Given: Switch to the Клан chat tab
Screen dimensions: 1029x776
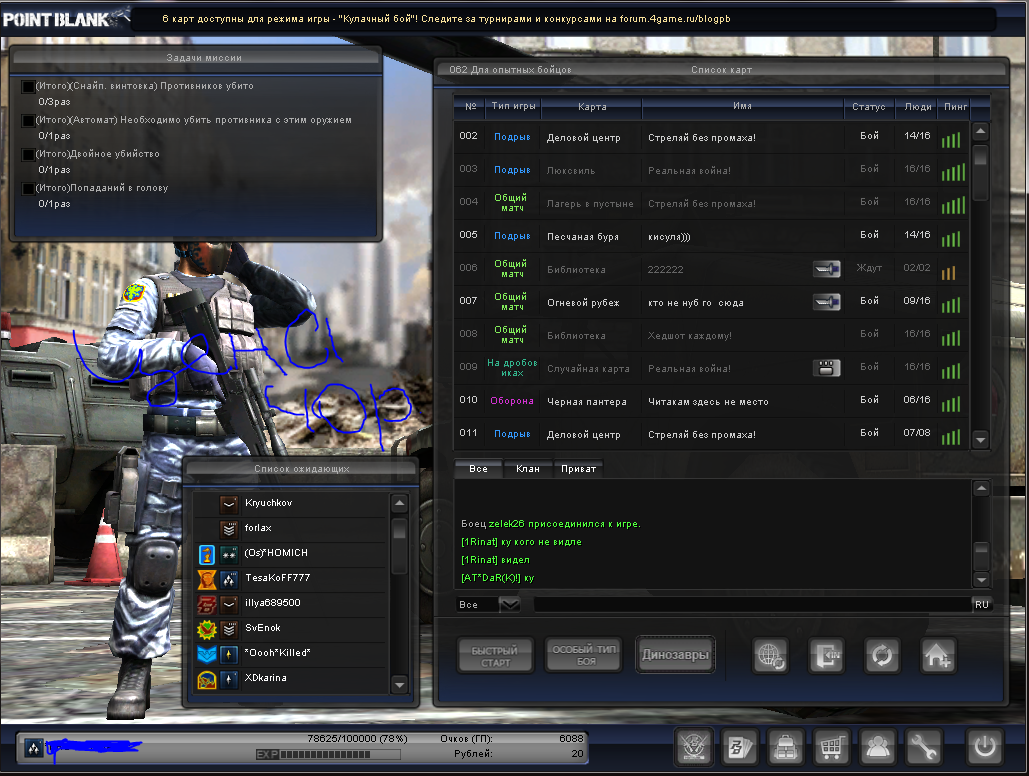Looking at the screenshot, I should point(528,469).
